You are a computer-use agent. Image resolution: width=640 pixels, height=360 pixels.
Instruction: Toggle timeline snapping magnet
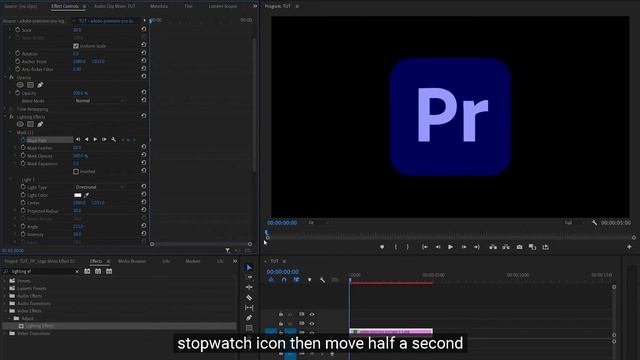(x=284, y=280)
